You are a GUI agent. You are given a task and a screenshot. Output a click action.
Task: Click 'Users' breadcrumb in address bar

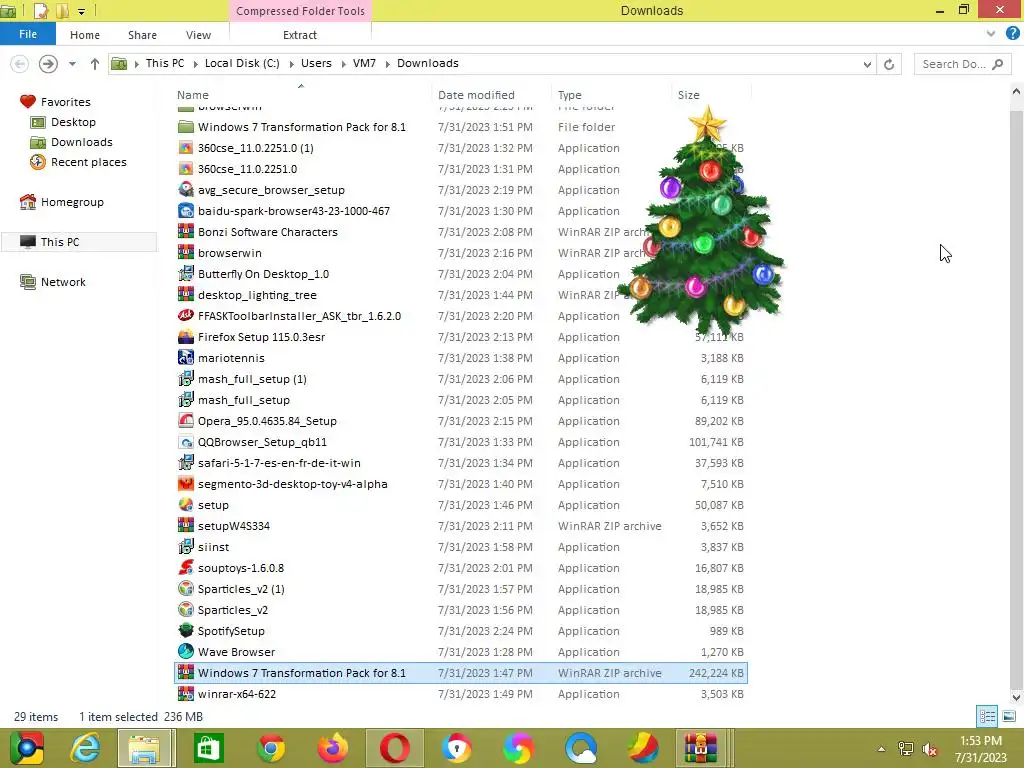316,63
